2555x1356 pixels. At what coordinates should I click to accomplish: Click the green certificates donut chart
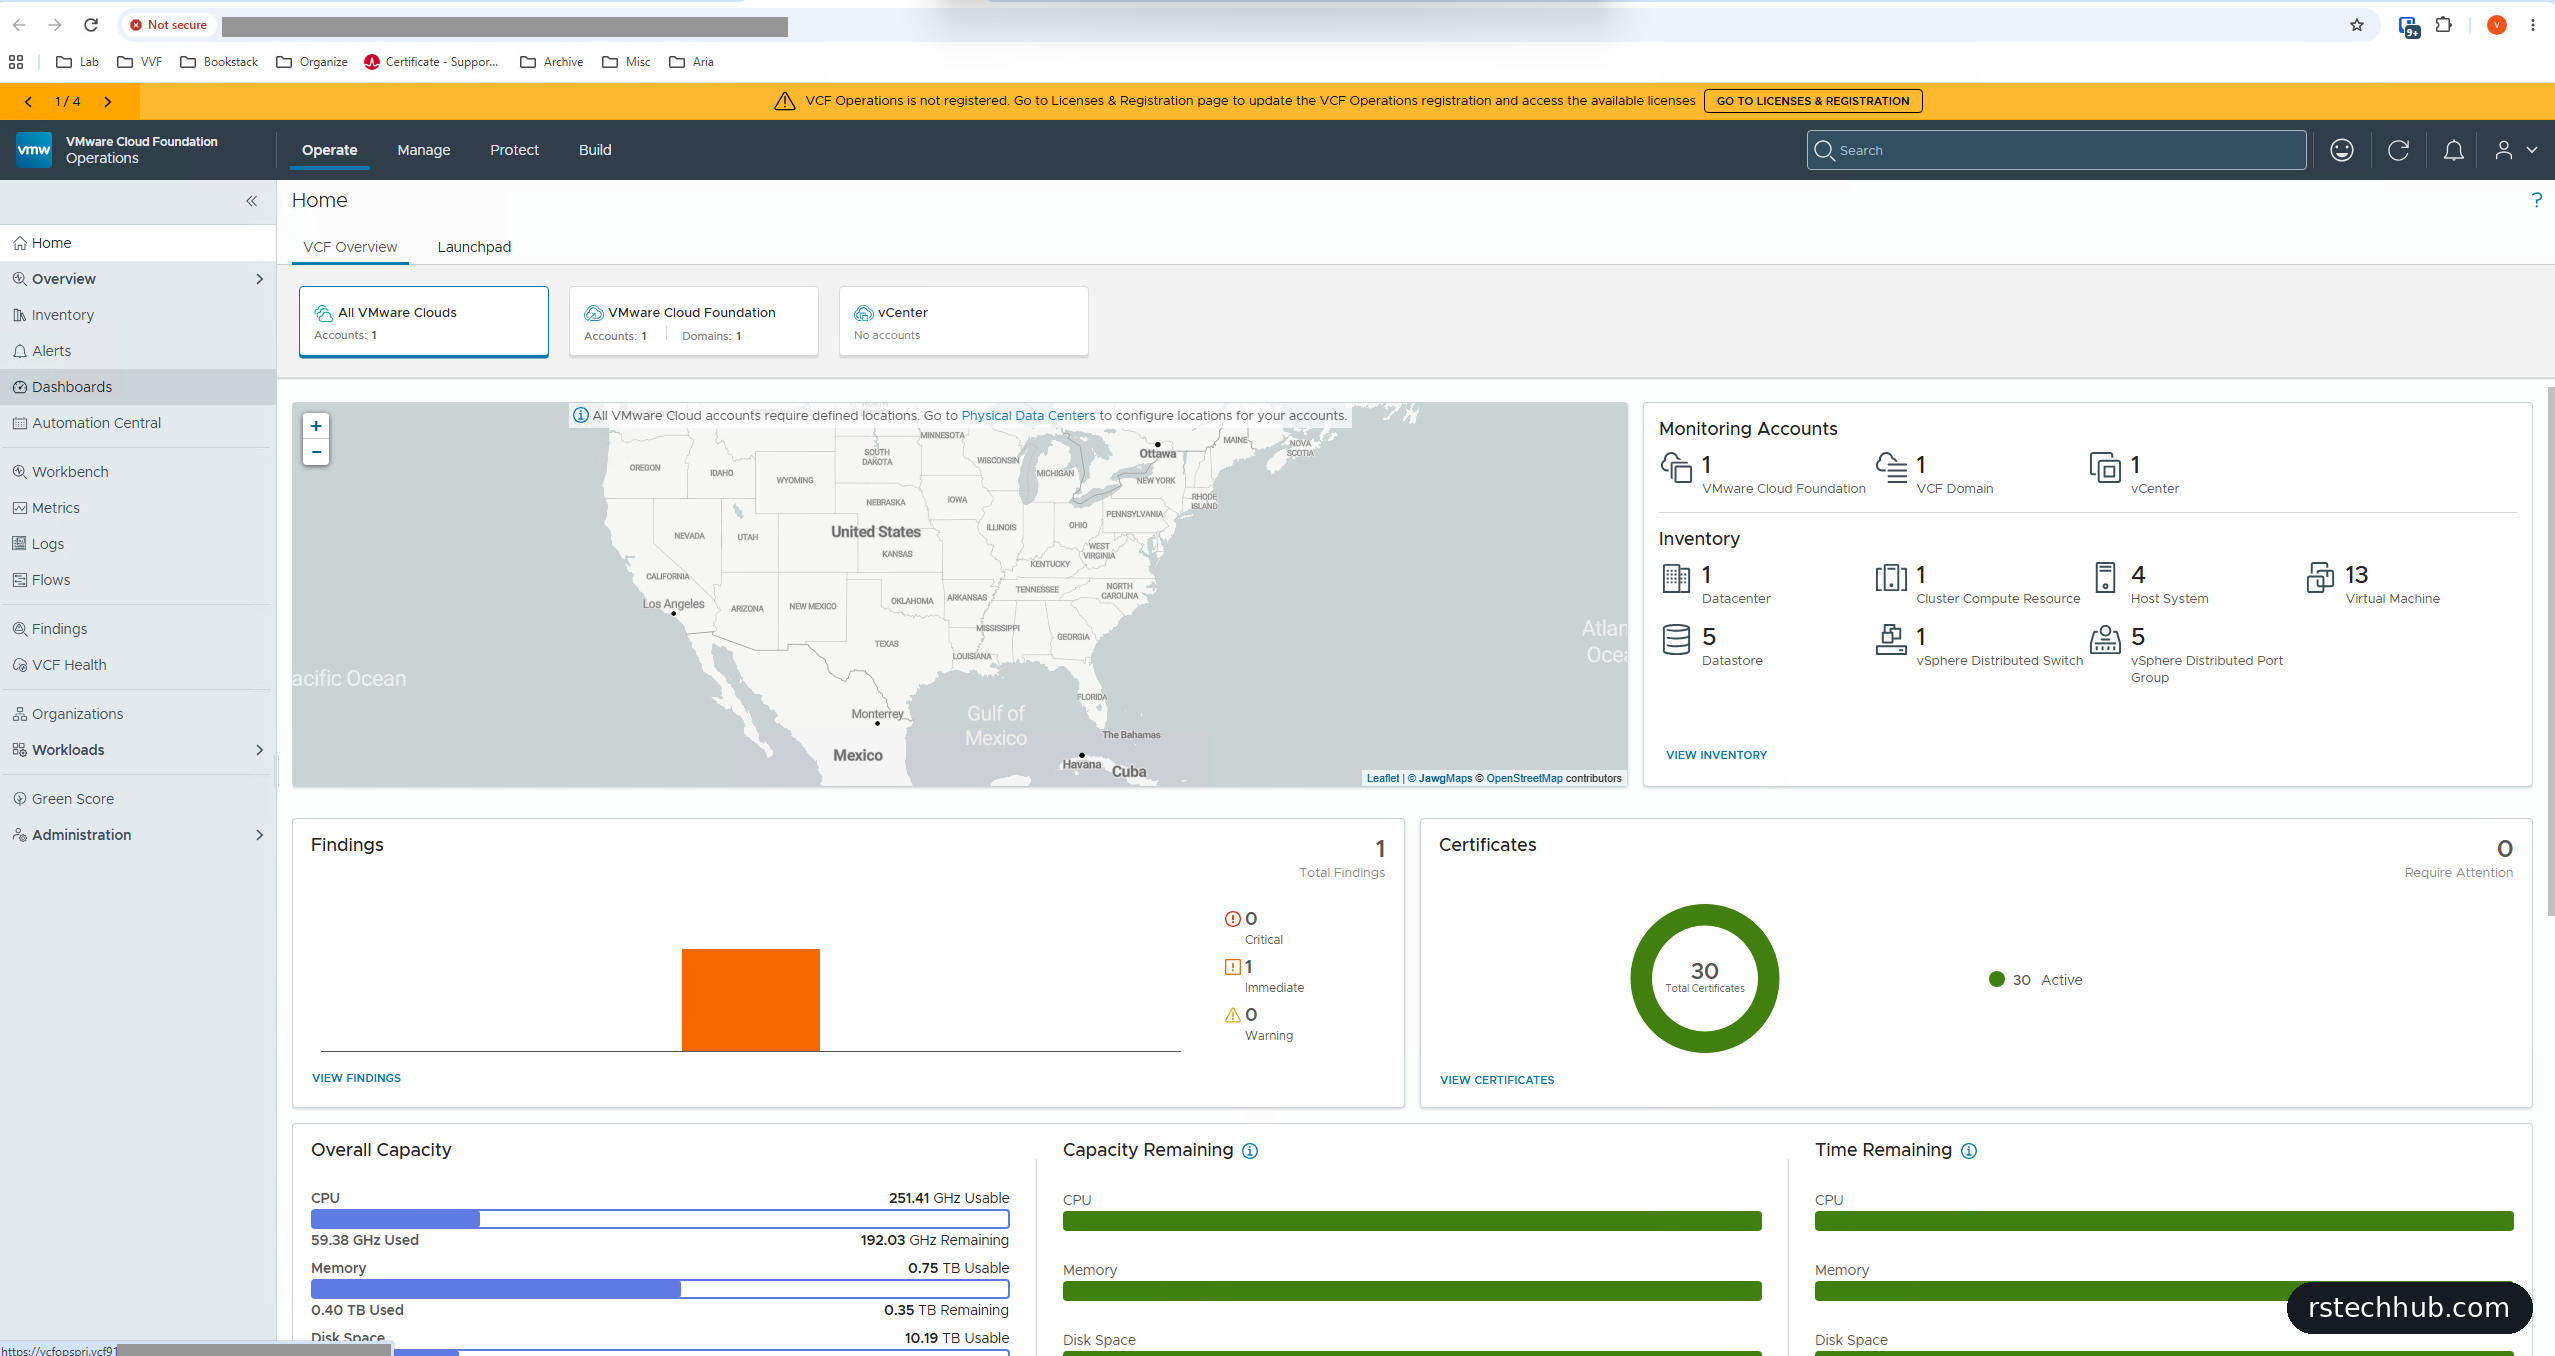coord(1704,978)
